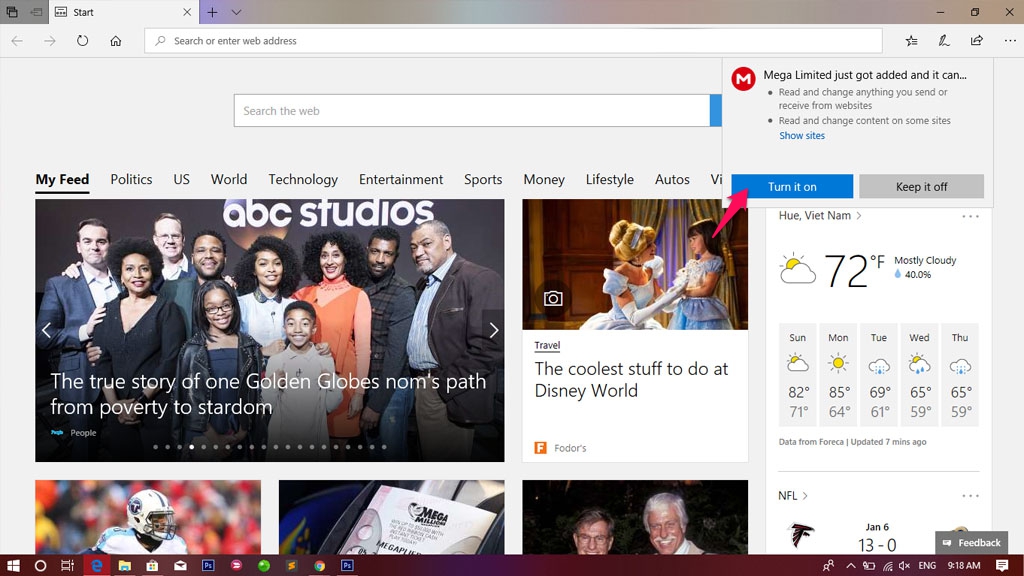
Task: Switch to the Money tab
Action: click(543, 179)
